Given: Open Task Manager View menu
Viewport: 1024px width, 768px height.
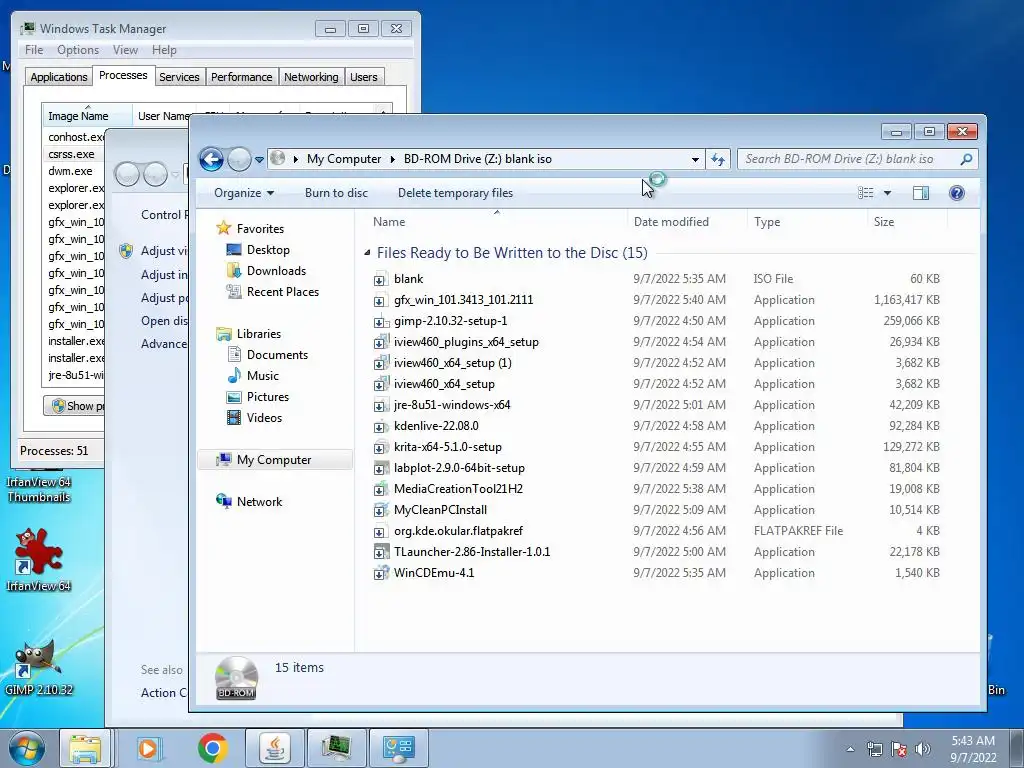Looking at the screenshot, I should [x=125, y=50].
